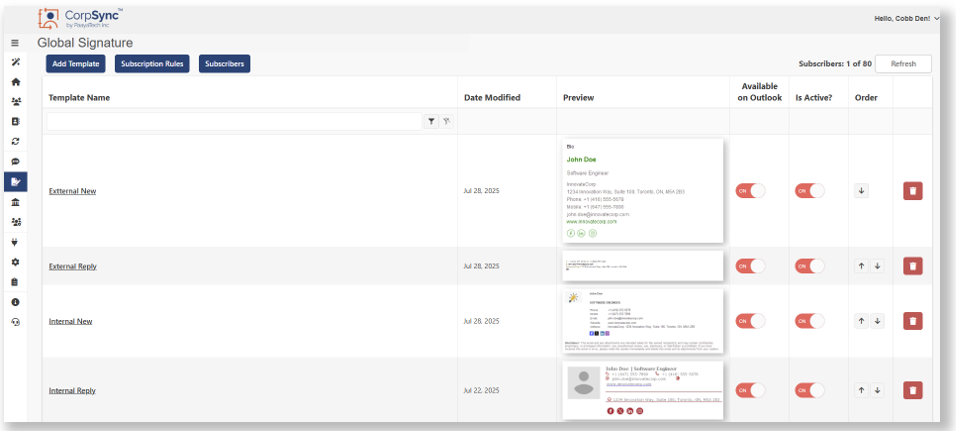Open the hamburger menu icon
The width and height of the screenshot is (956, 431).
coord(15,43)
